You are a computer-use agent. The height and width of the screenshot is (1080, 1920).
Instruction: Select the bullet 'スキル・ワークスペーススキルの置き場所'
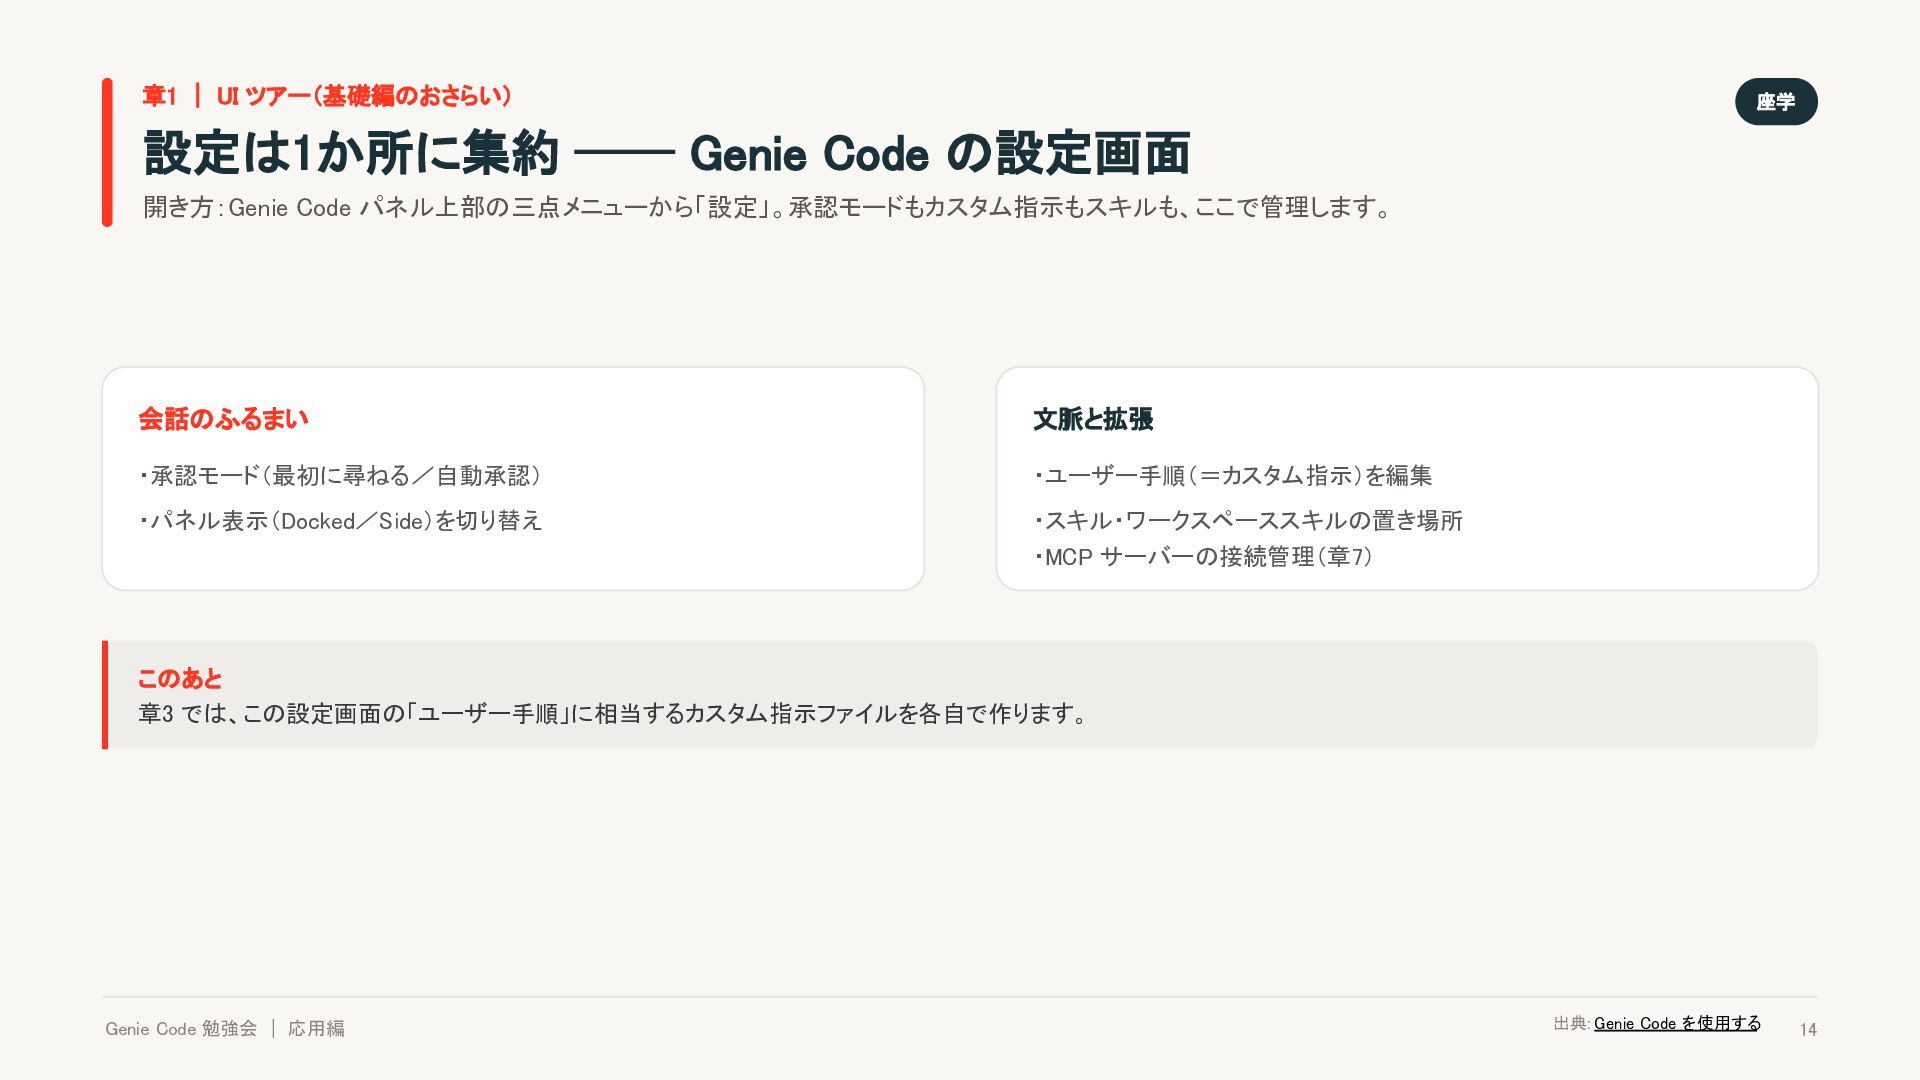[1248, 521]
